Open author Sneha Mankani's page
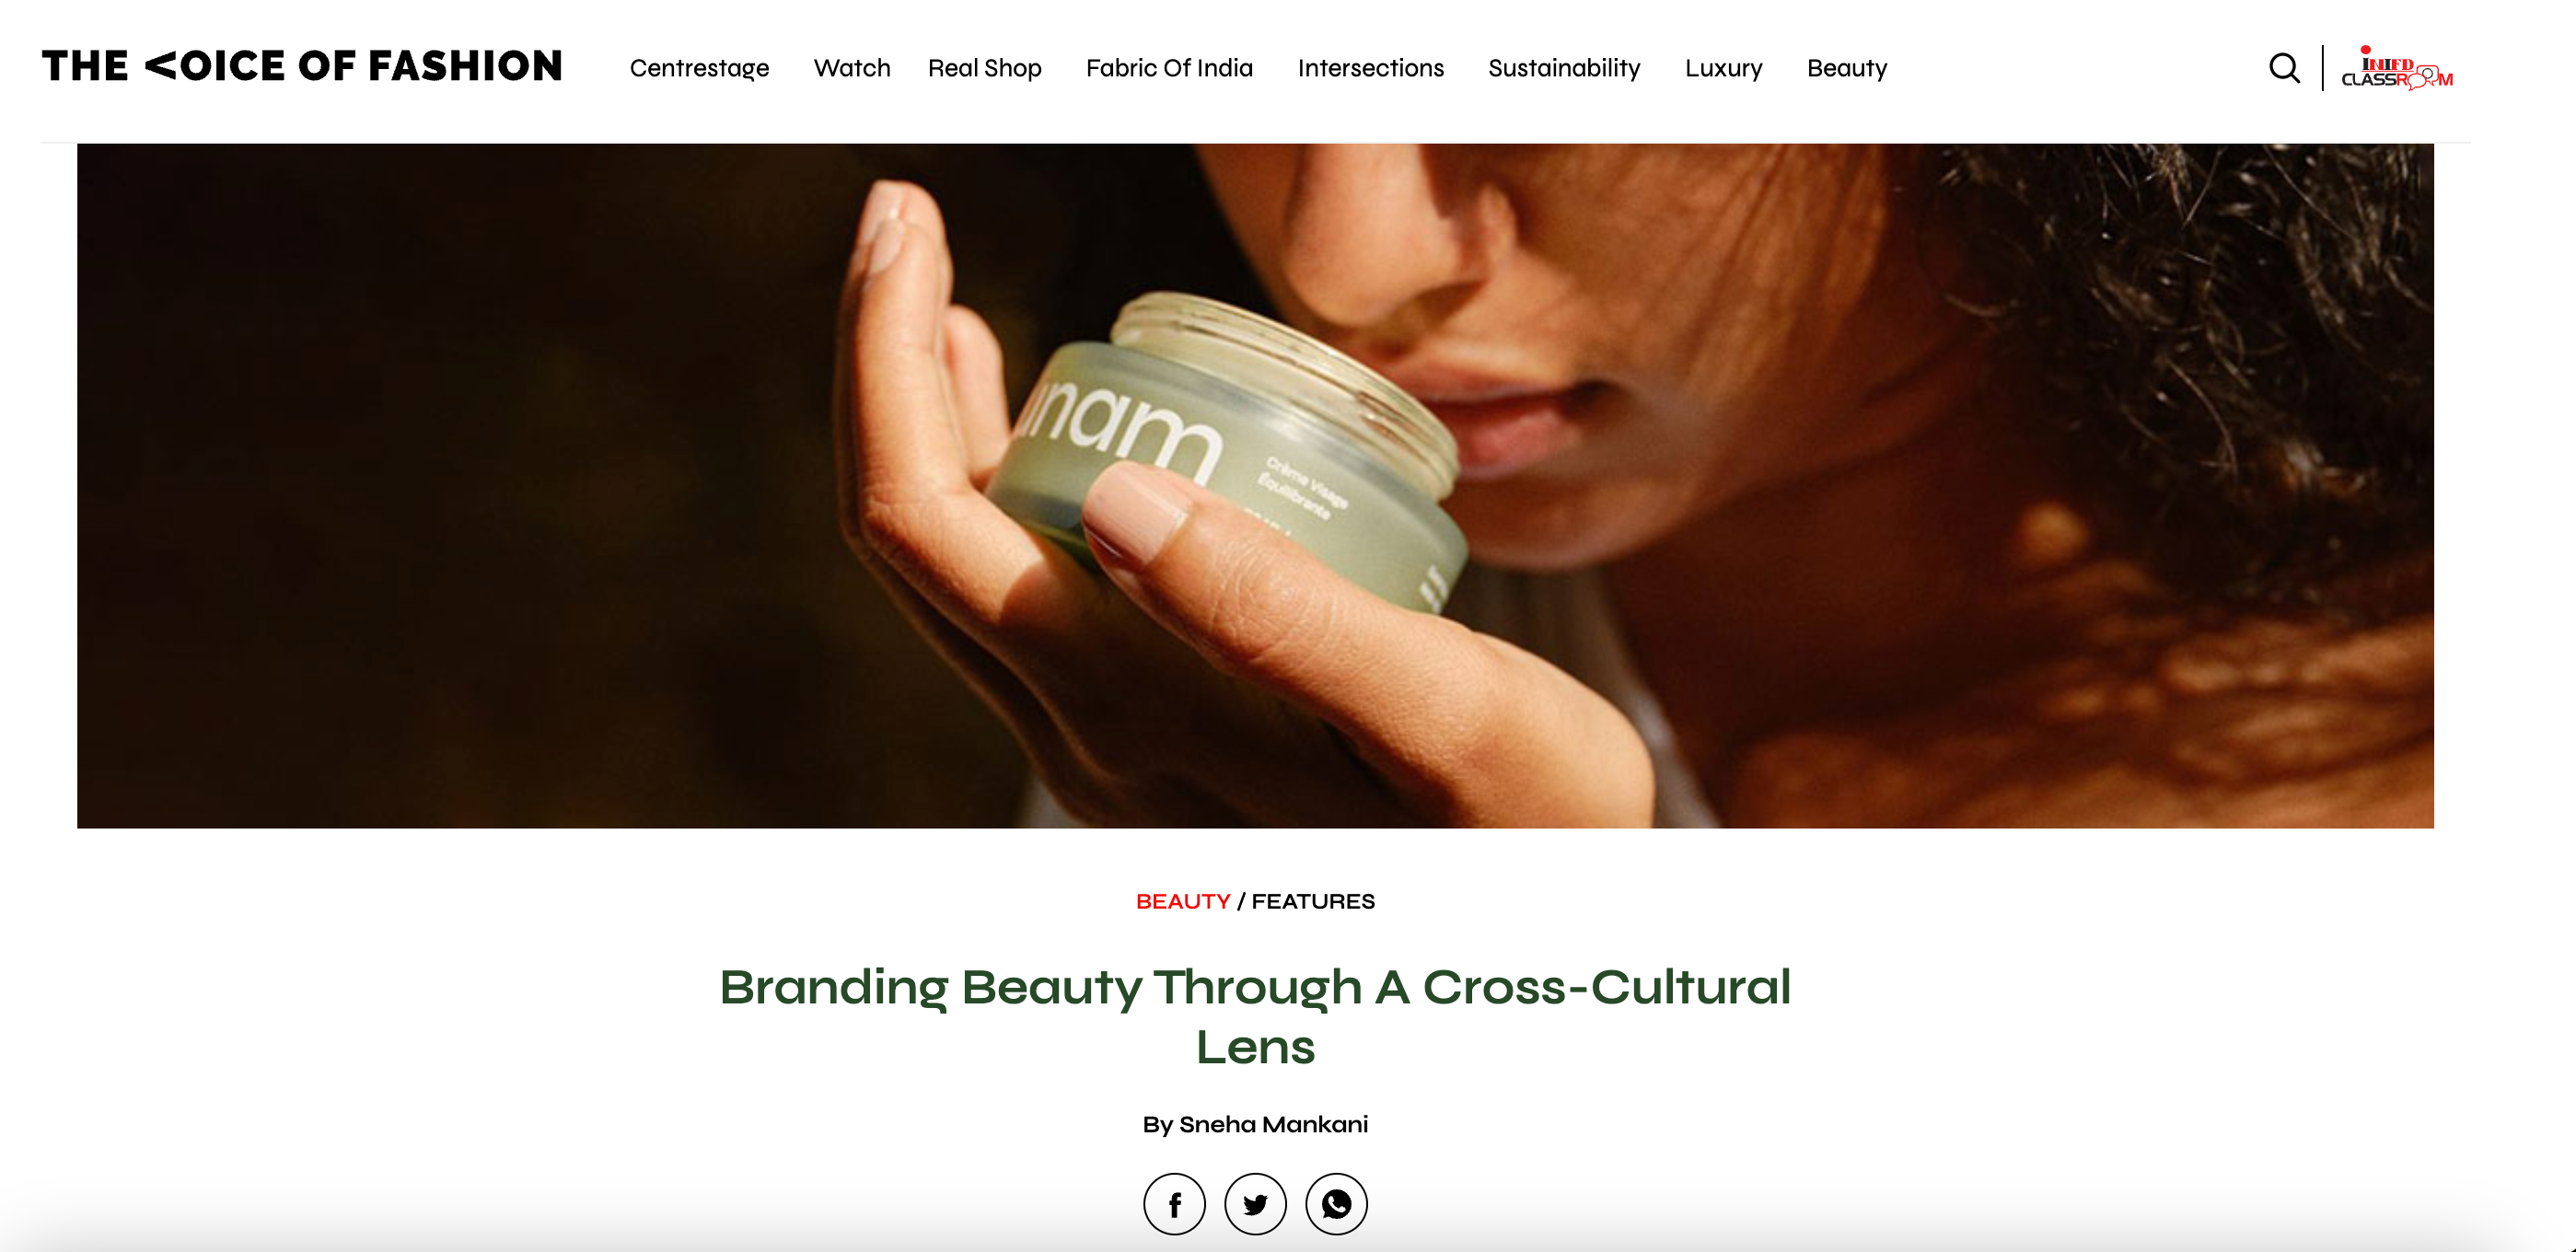Screen dimensions: 2576x1252 click(x=1273, y=1124)
